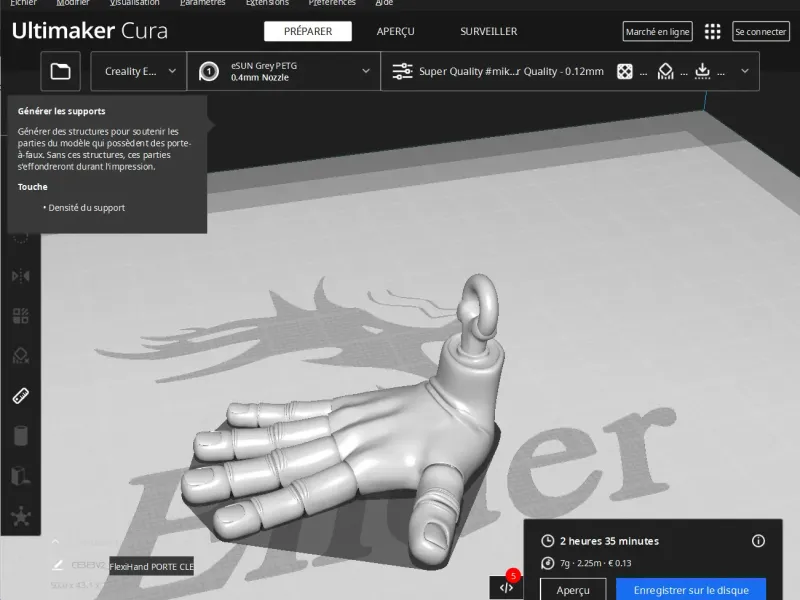Click the build plate adhesion icon
The width and height of the screenshot is (800, 600).
(x=703, y=71)
